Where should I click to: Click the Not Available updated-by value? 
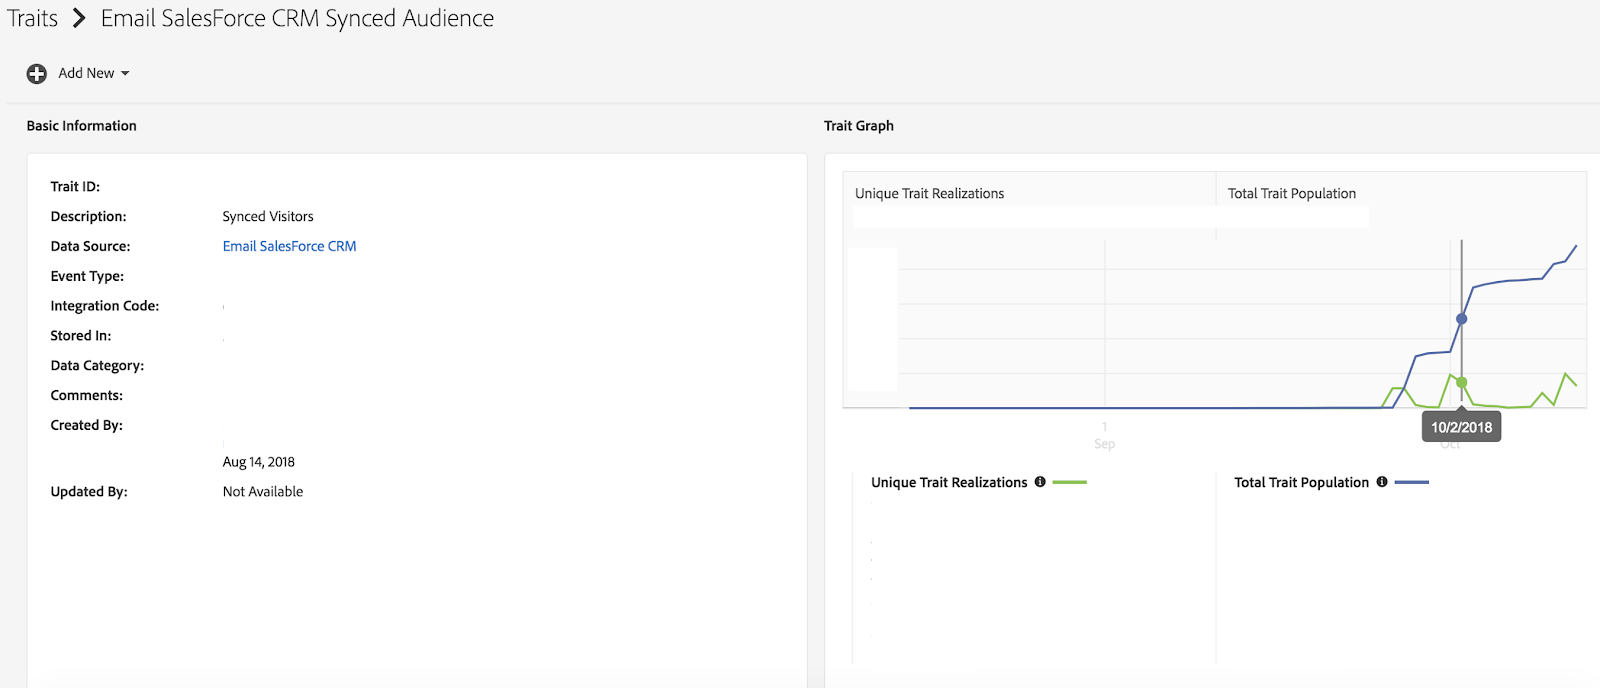pyautogui.click(x=263, y=492)
